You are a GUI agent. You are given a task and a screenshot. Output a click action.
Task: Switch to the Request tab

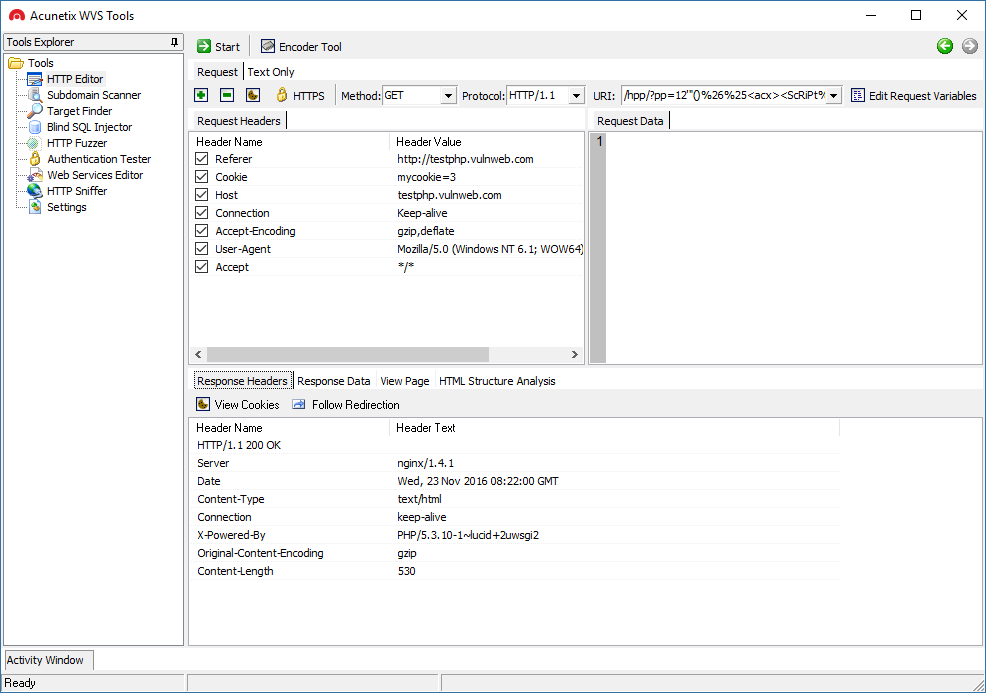click(217, 72)
